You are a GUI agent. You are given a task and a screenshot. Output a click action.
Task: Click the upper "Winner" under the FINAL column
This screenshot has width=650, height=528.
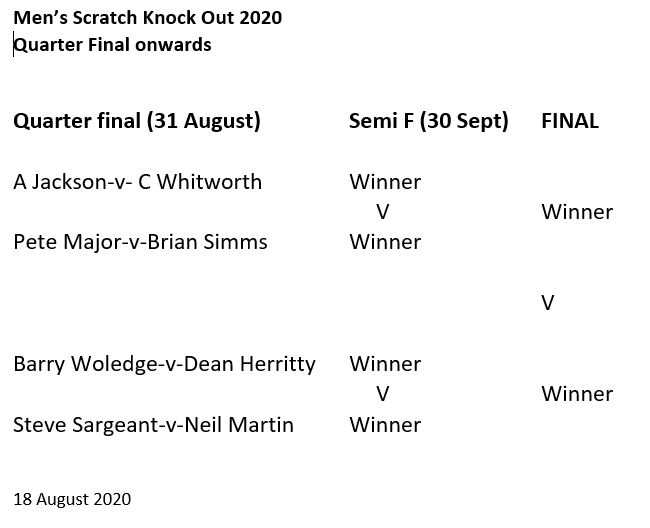pyautogui.click(x=577, y=212)
